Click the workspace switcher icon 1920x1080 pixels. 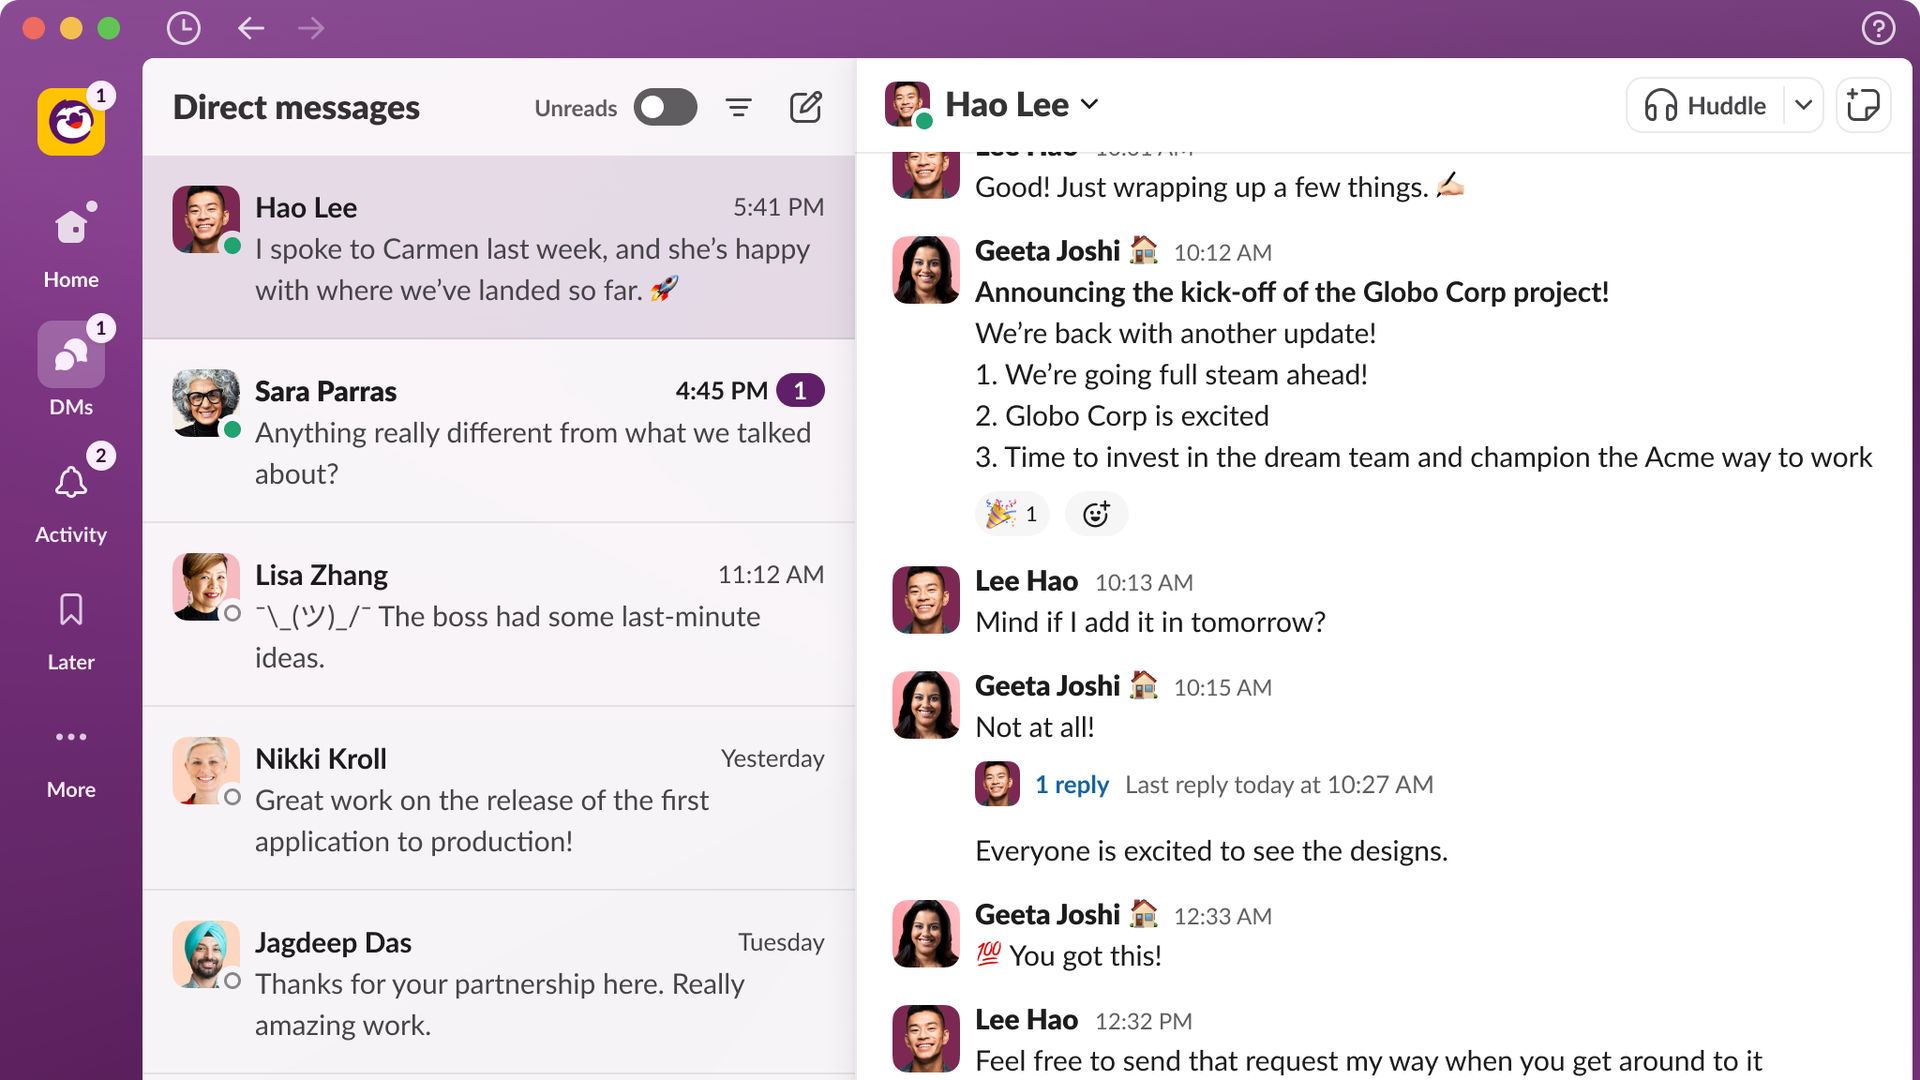point(71,122)
